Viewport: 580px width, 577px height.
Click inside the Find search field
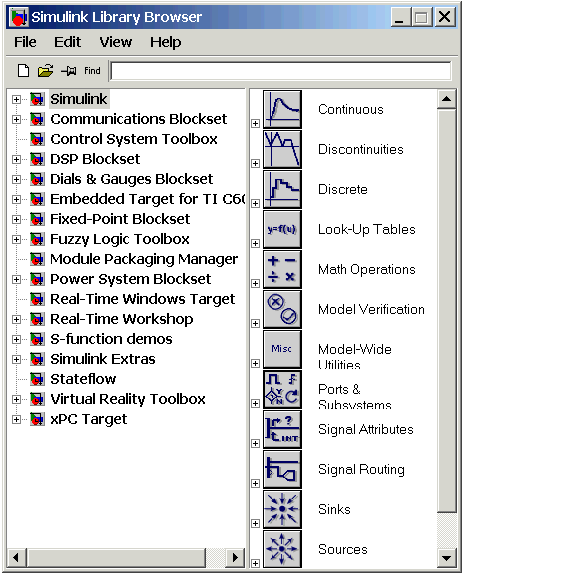point(281,71)
